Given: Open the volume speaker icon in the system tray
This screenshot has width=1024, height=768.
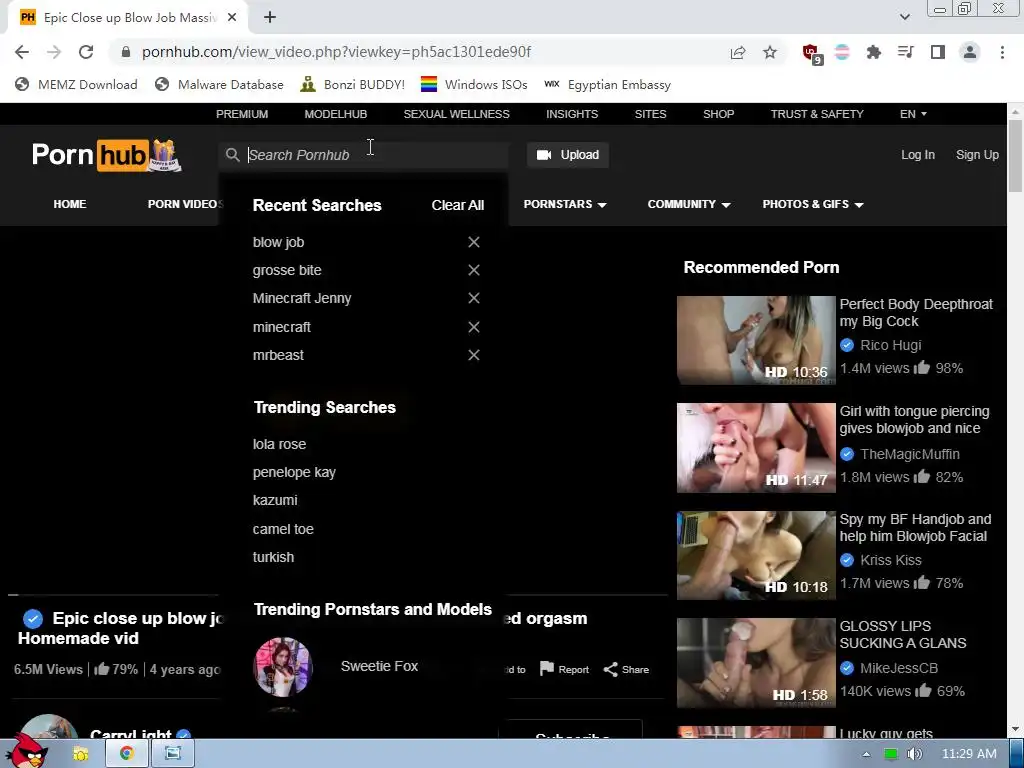Looking at the screenshot, I should tap(915, 754).
